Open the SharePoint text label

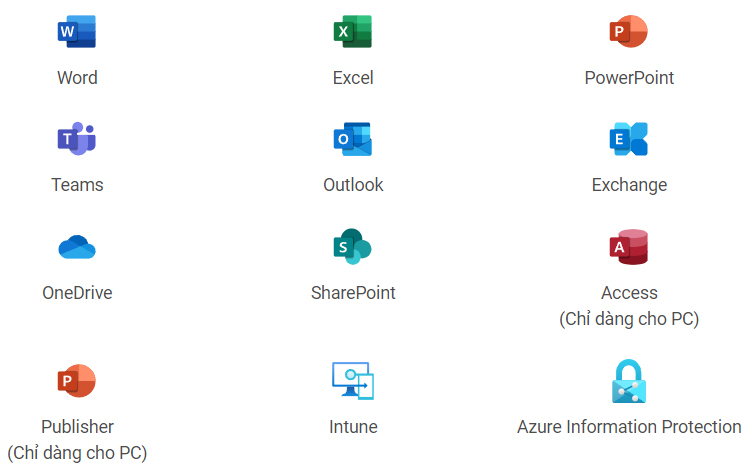[353, 293]
